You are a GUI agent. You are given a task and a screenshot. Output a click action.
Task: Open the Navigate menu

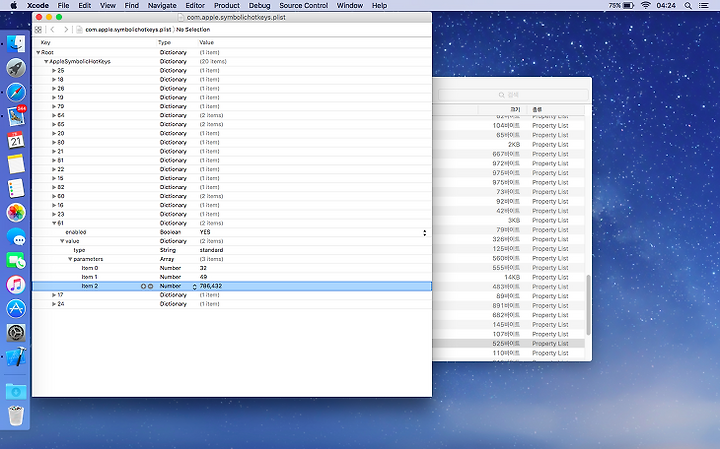click(x=162, y=6)
